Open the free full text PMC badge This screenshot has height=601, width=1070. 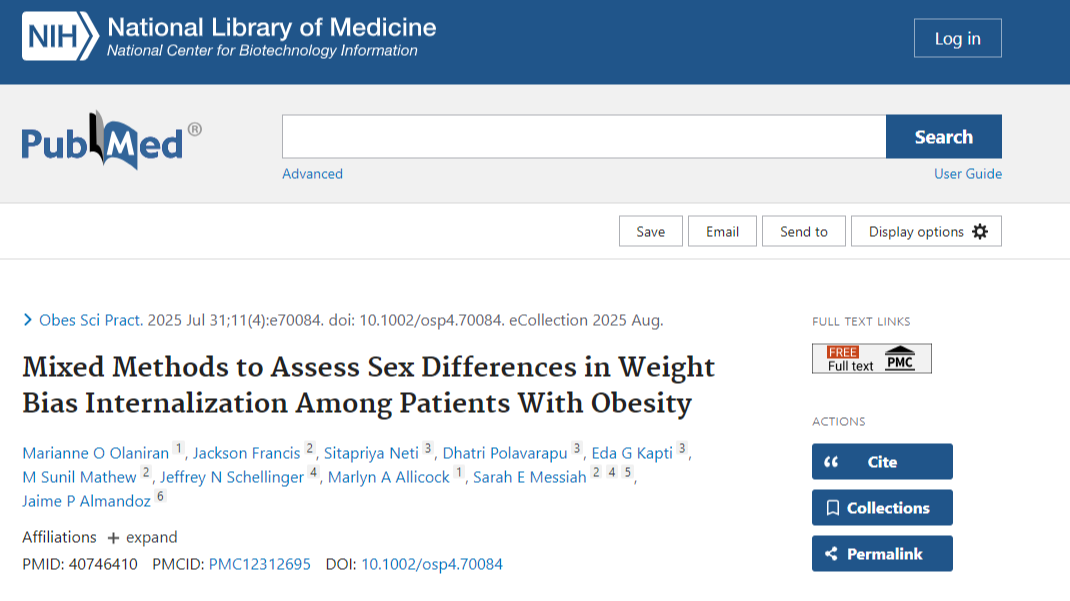click(x=871, y=358)
